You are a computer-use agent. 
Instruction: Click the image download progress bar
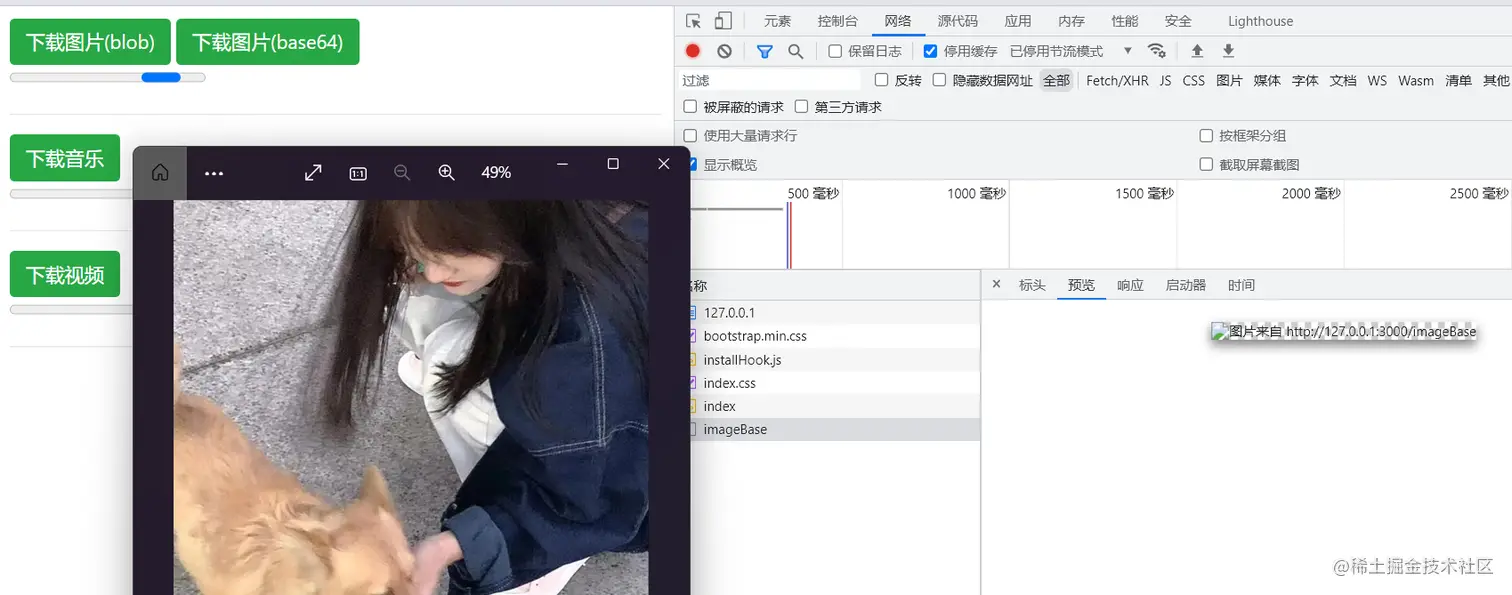coord(107,77)
